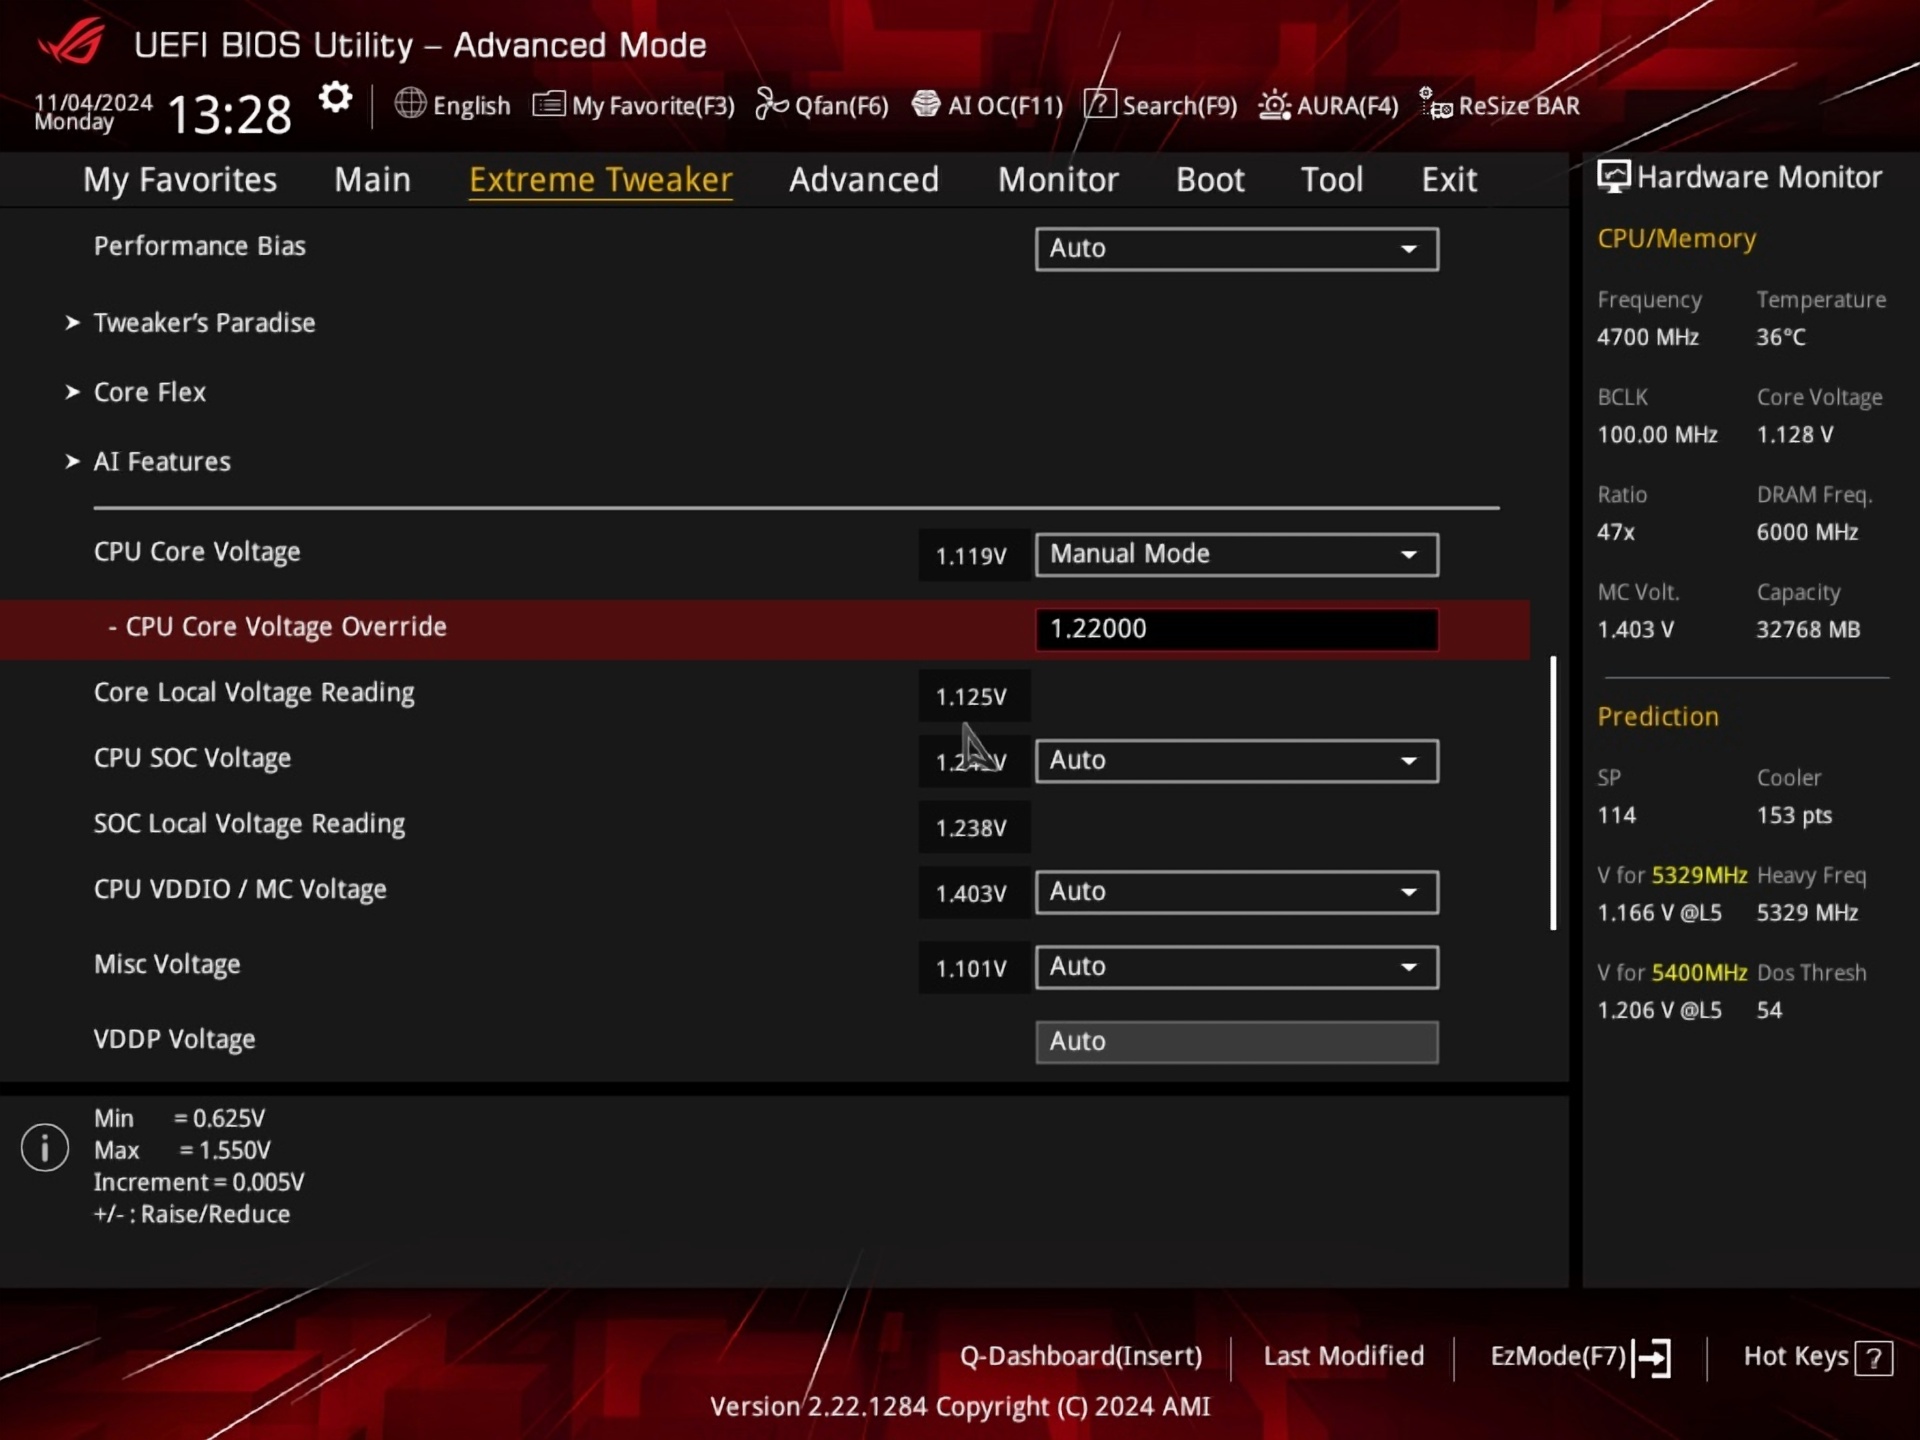Open the settings gear next to the clock
1920x1440 pixels.
click(335, 98)
